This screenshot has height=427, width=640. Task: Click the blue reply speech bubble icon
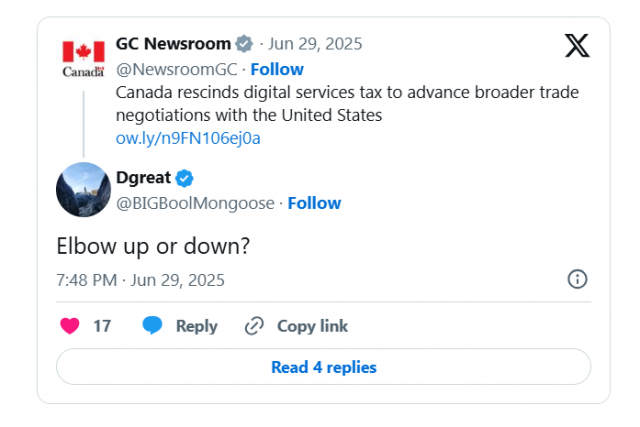tap(152, 325)
